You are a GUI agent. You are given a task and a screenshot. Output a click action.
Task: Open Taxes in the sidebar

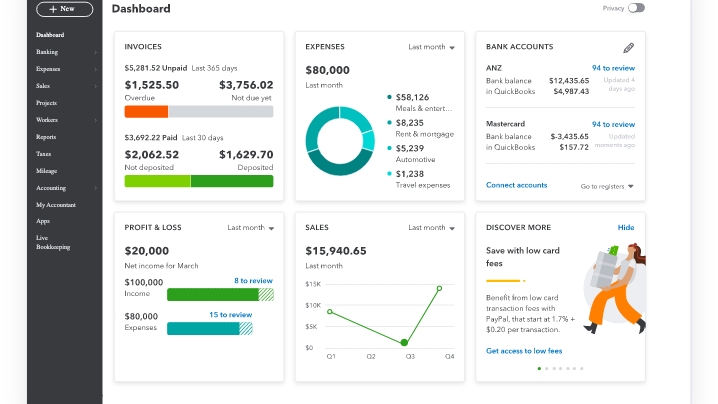[44, 154]
